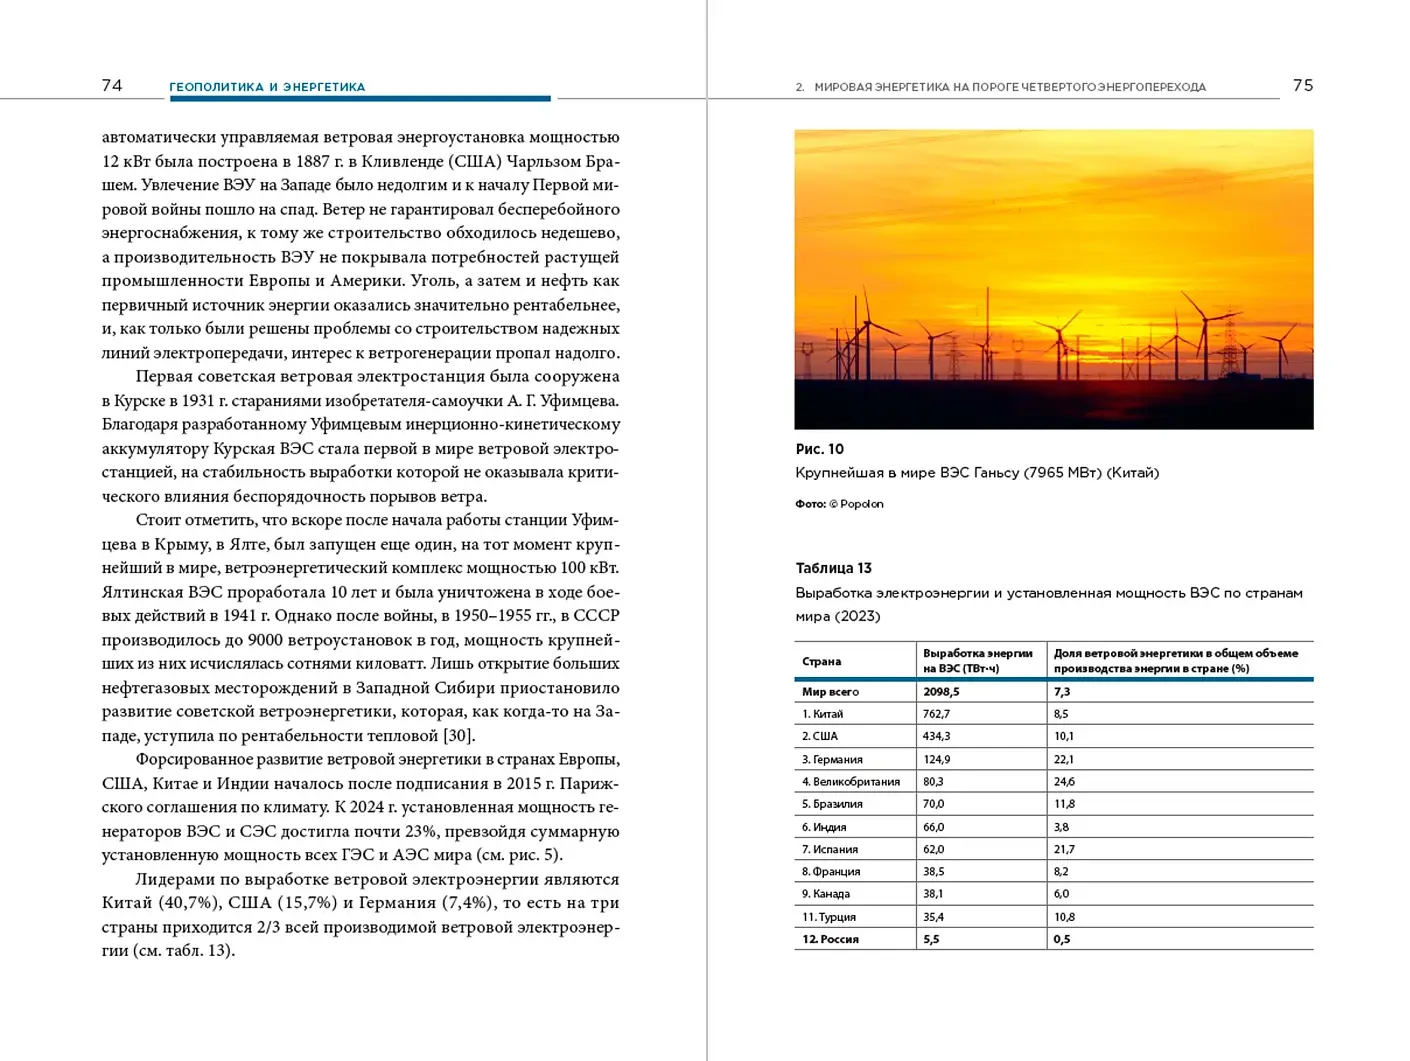Click the wind farm sunset photo
Screen dimensions: 1410x1061
click(1053, 279)
